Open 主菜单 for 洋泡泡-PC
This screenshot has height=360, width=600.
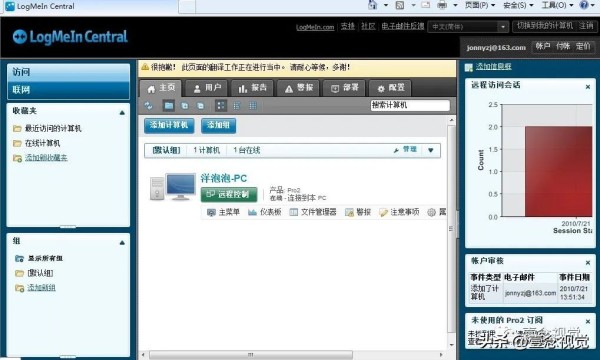click(223, 212)
